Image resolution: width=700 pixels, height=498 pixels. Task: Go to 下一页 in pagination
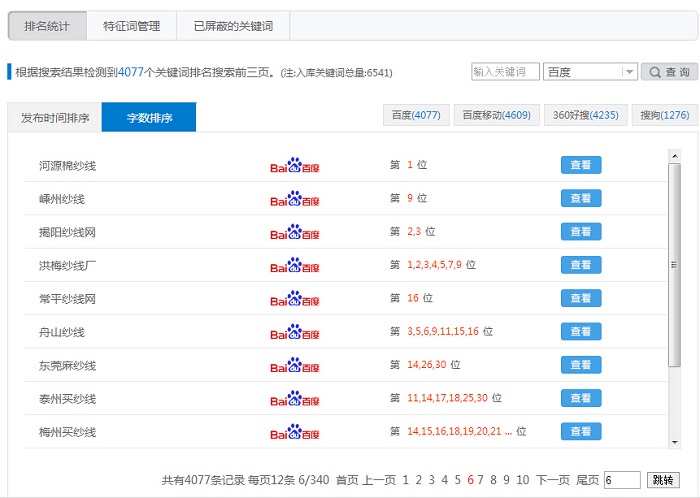tap(553, 480)
